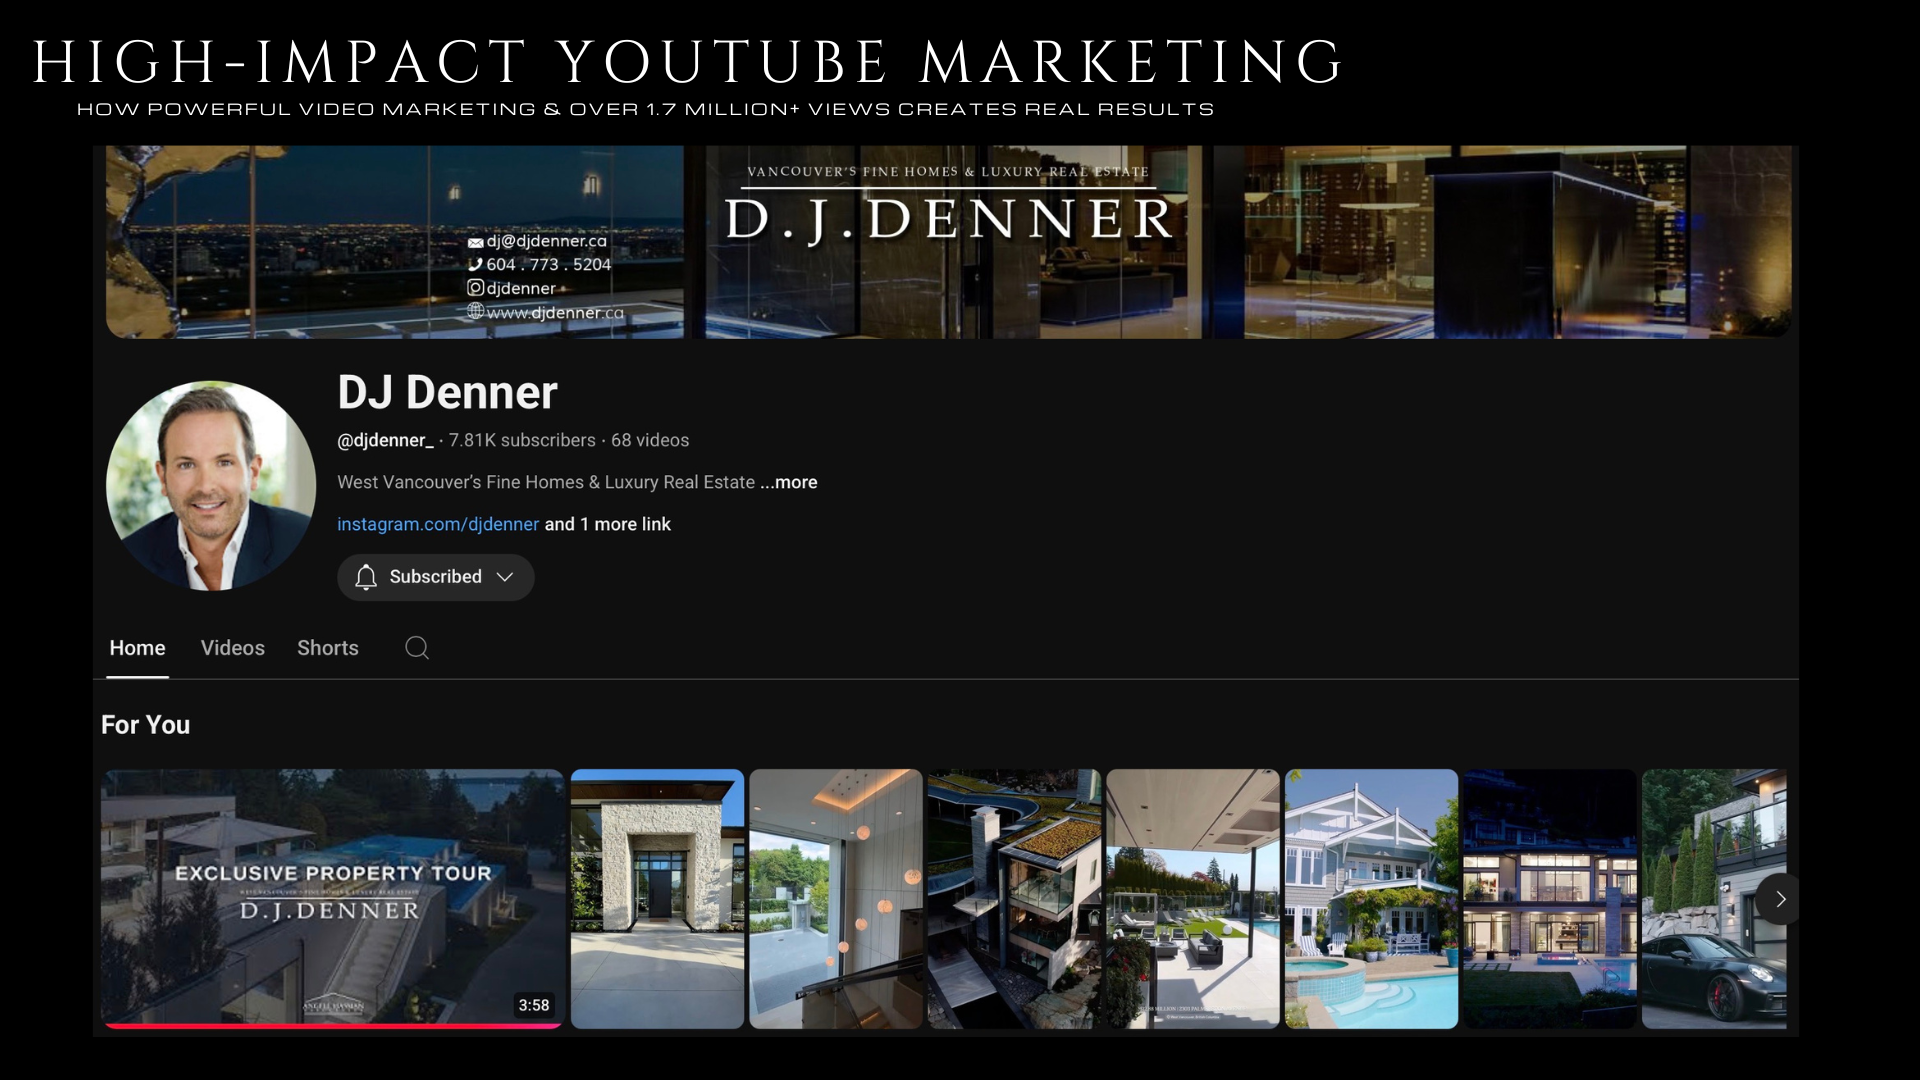Open instagram.com/djdenner link
The width and height of the screenshot is (1920, 1080).
437,524
